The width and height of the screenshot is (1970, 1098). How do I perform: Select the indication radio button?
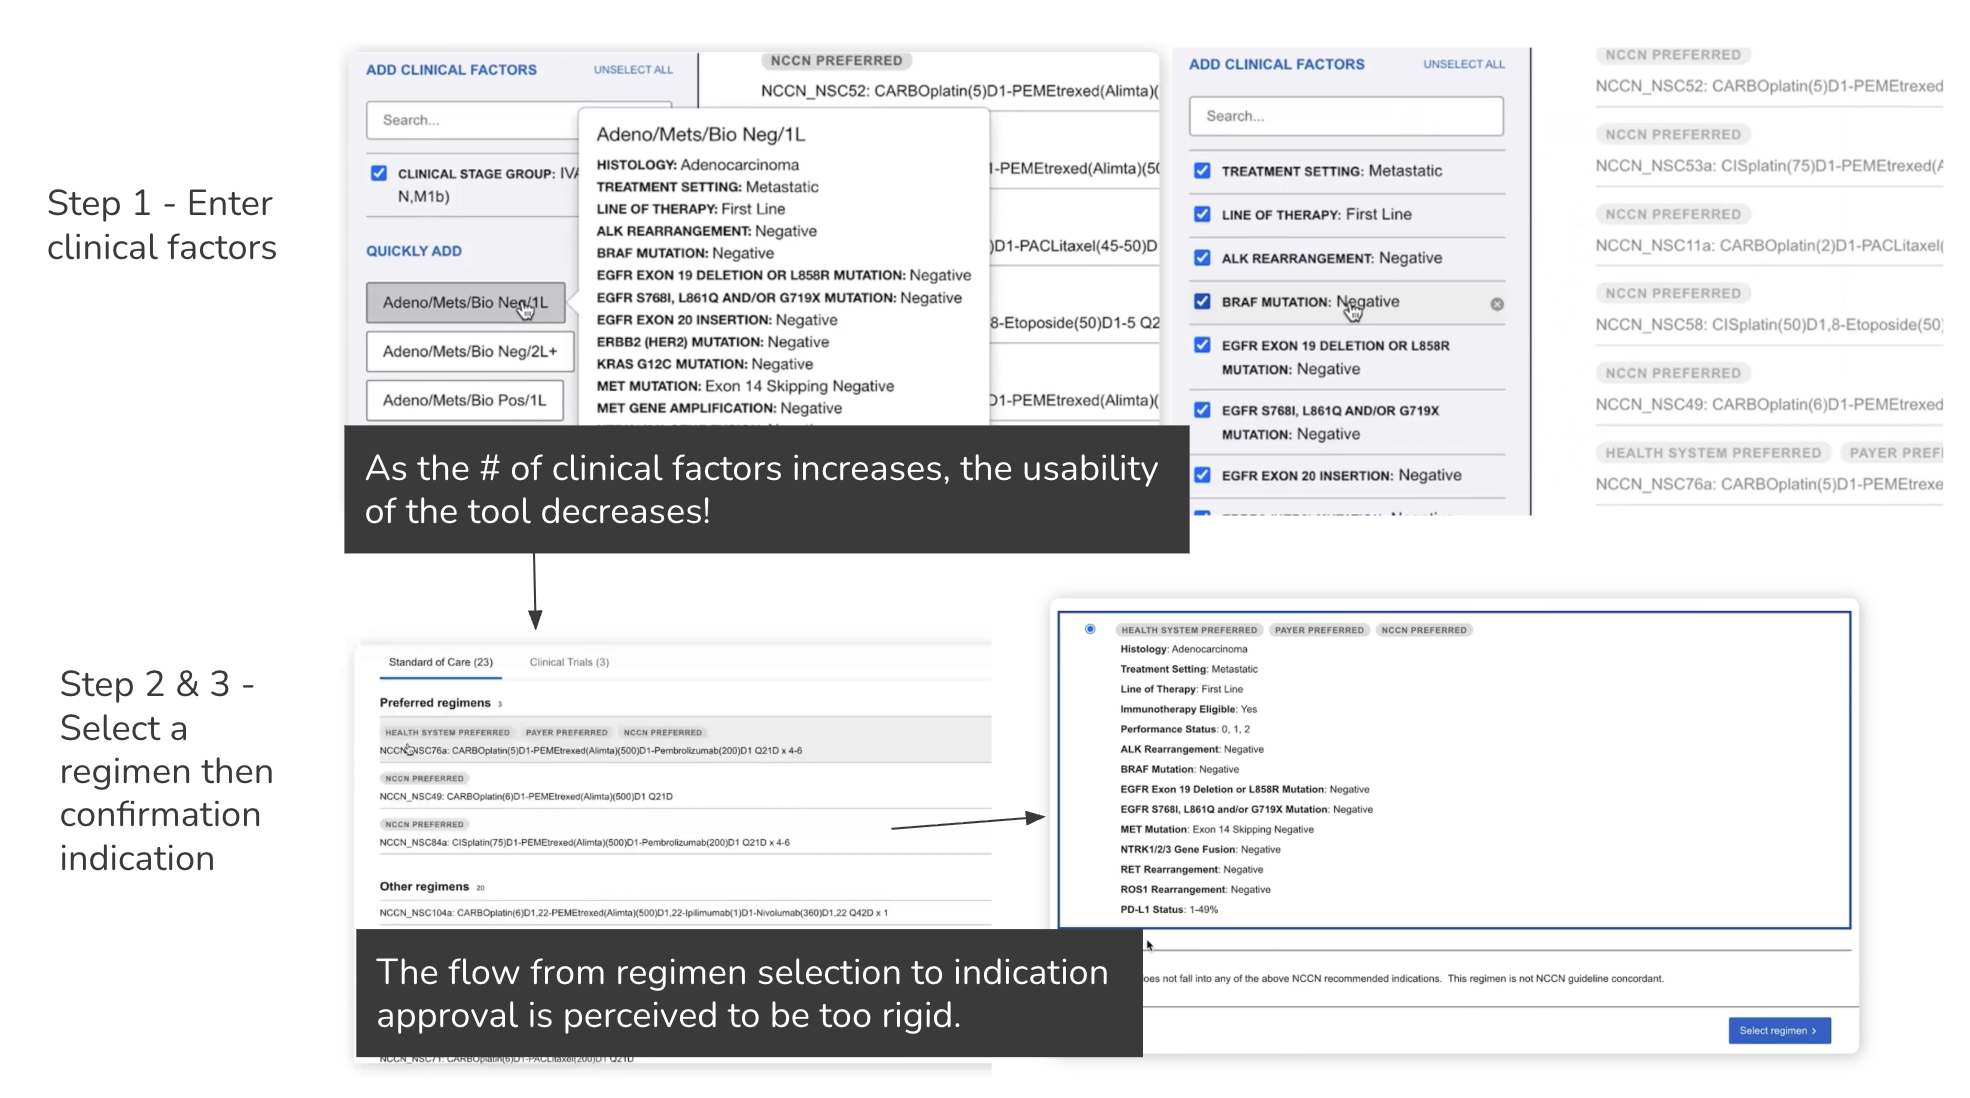[1090, 629]
